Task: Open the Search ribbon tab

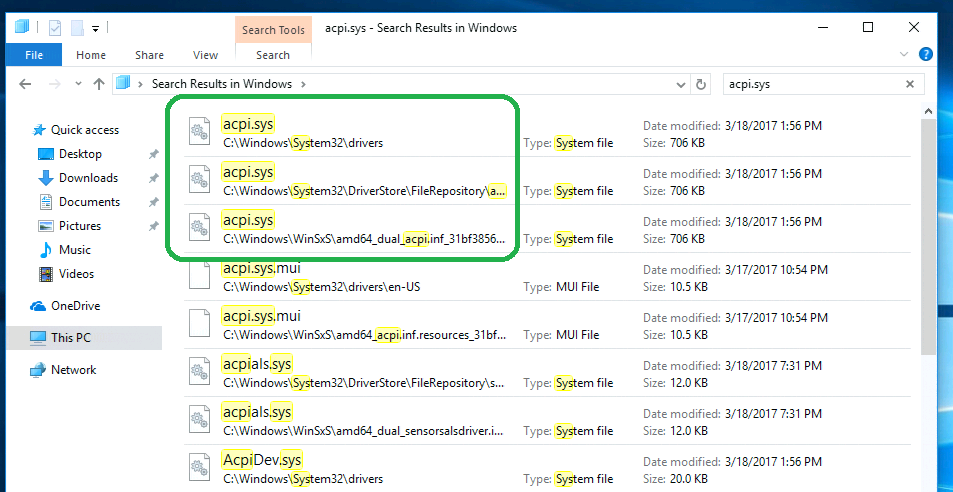Action: [273, 55]
